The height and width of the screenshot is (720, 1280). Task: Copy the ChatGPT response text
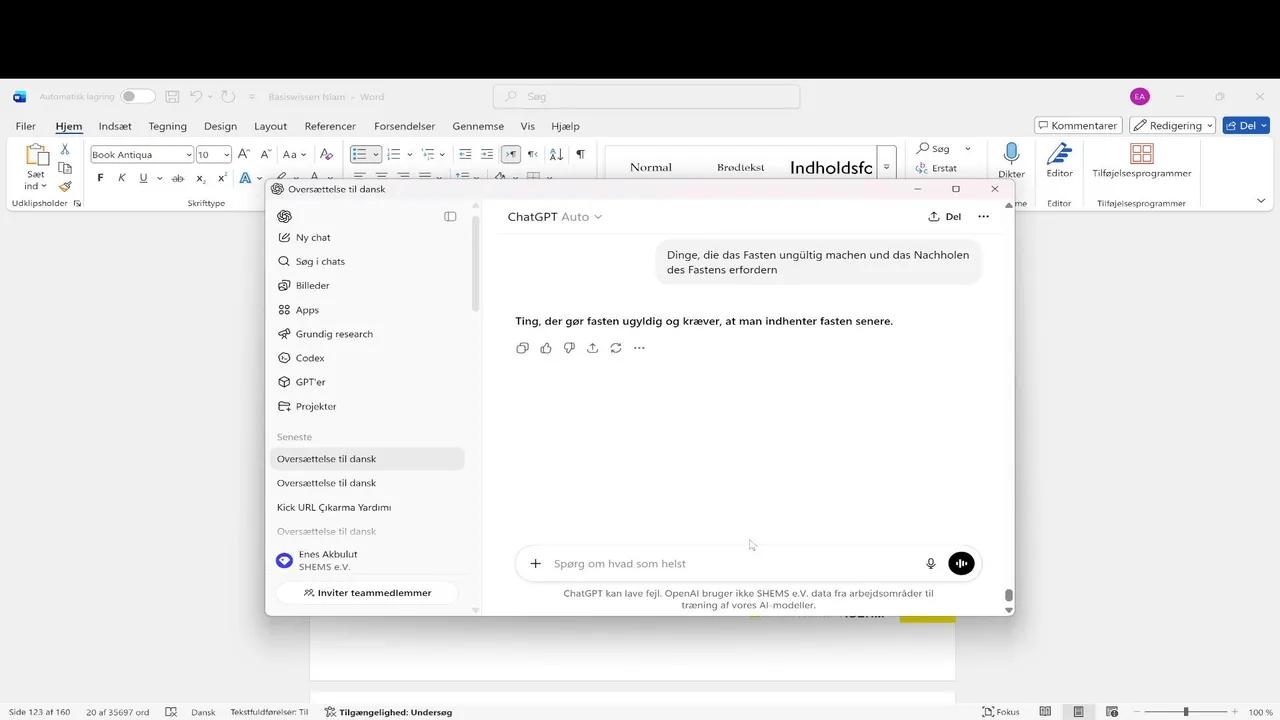[x=522, y=348]
